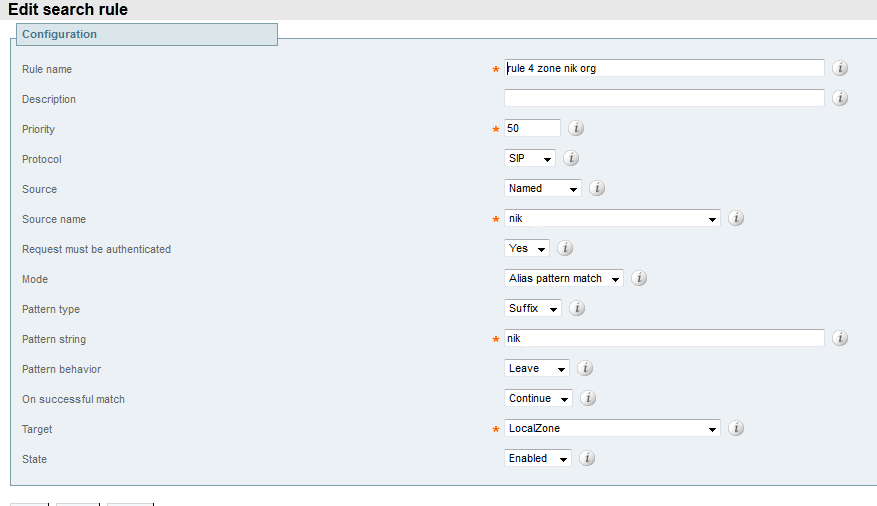Click the info icon beside Description
Image resolution: width=877 pixels, height=506 pixels.
840,98
